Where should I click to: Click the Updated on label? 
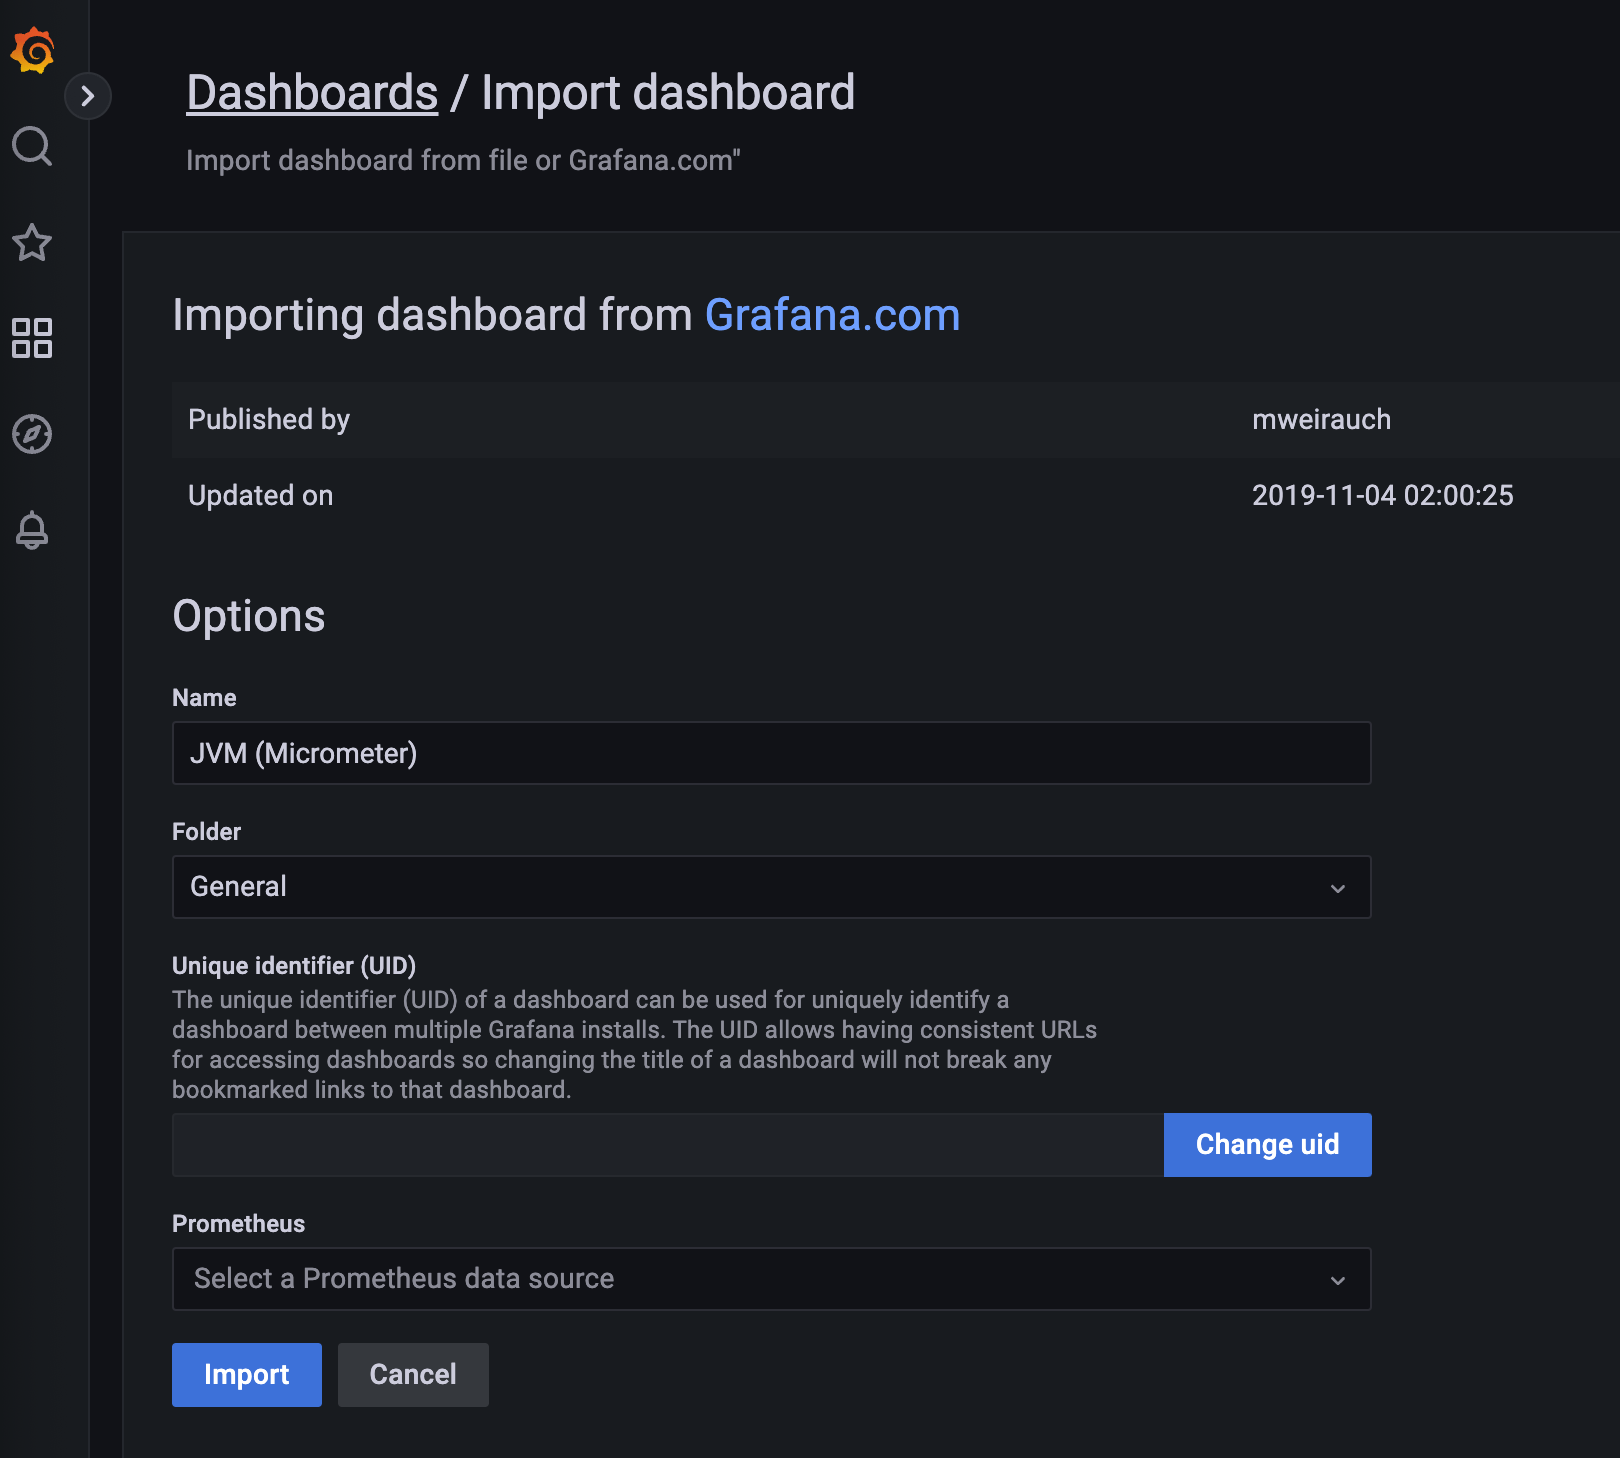[x=261, y=495]
